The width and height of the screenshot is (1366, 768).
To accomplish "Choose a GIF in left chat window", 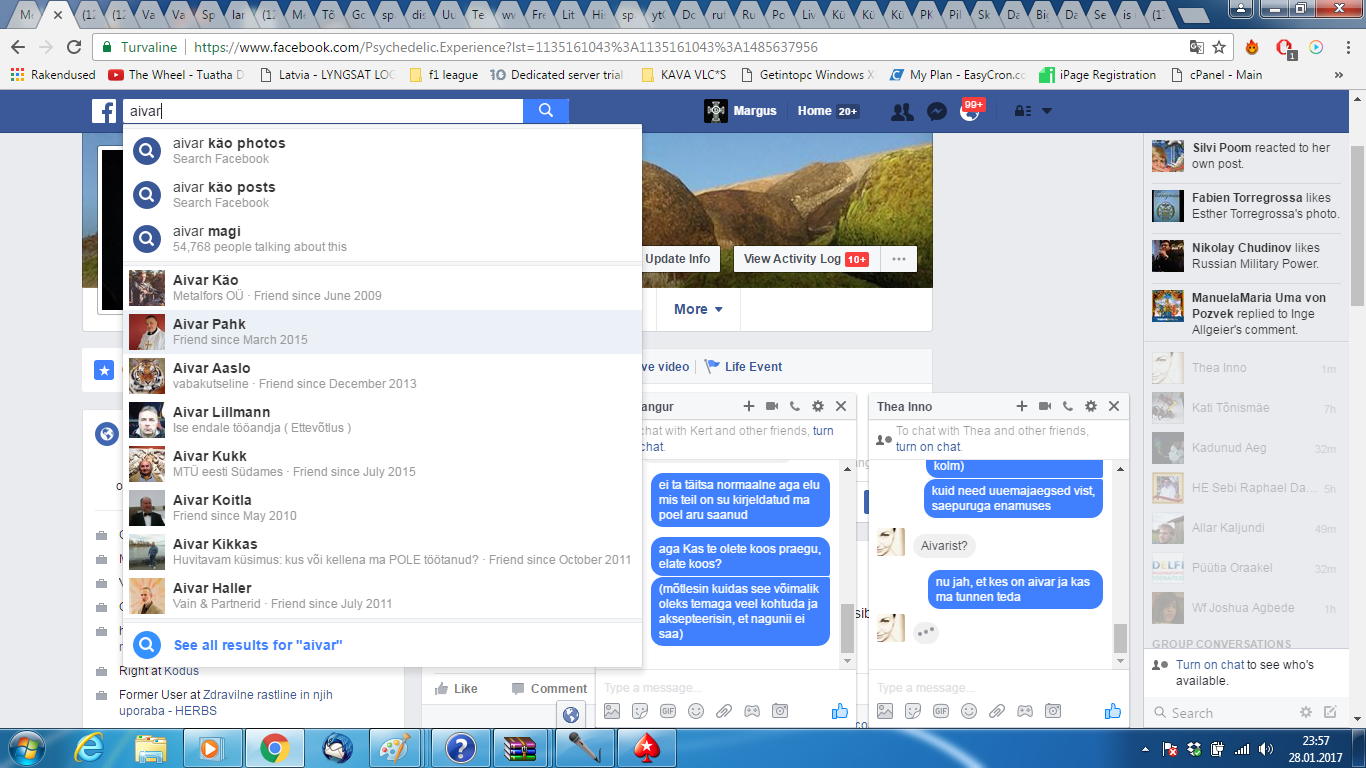I will tap(668, 711).
